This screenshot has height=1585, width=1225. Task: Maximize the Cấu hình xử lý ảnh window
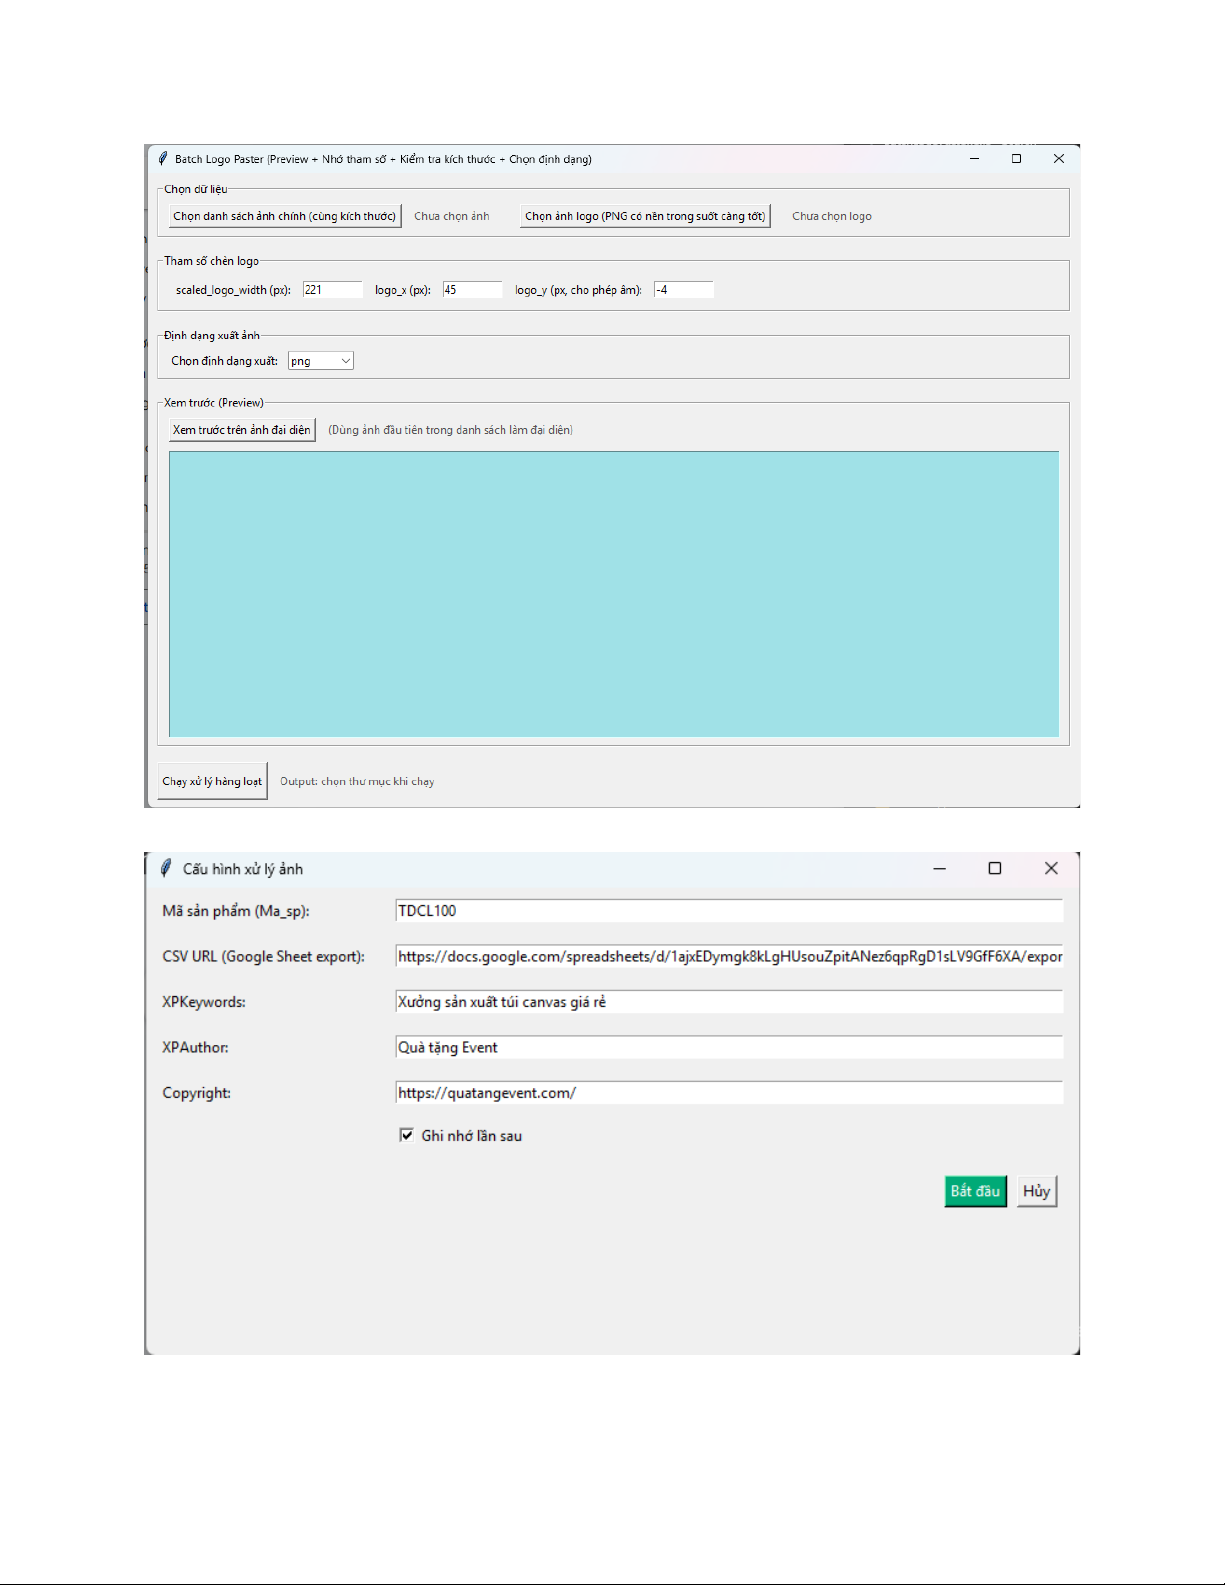[x=994, y=868]
